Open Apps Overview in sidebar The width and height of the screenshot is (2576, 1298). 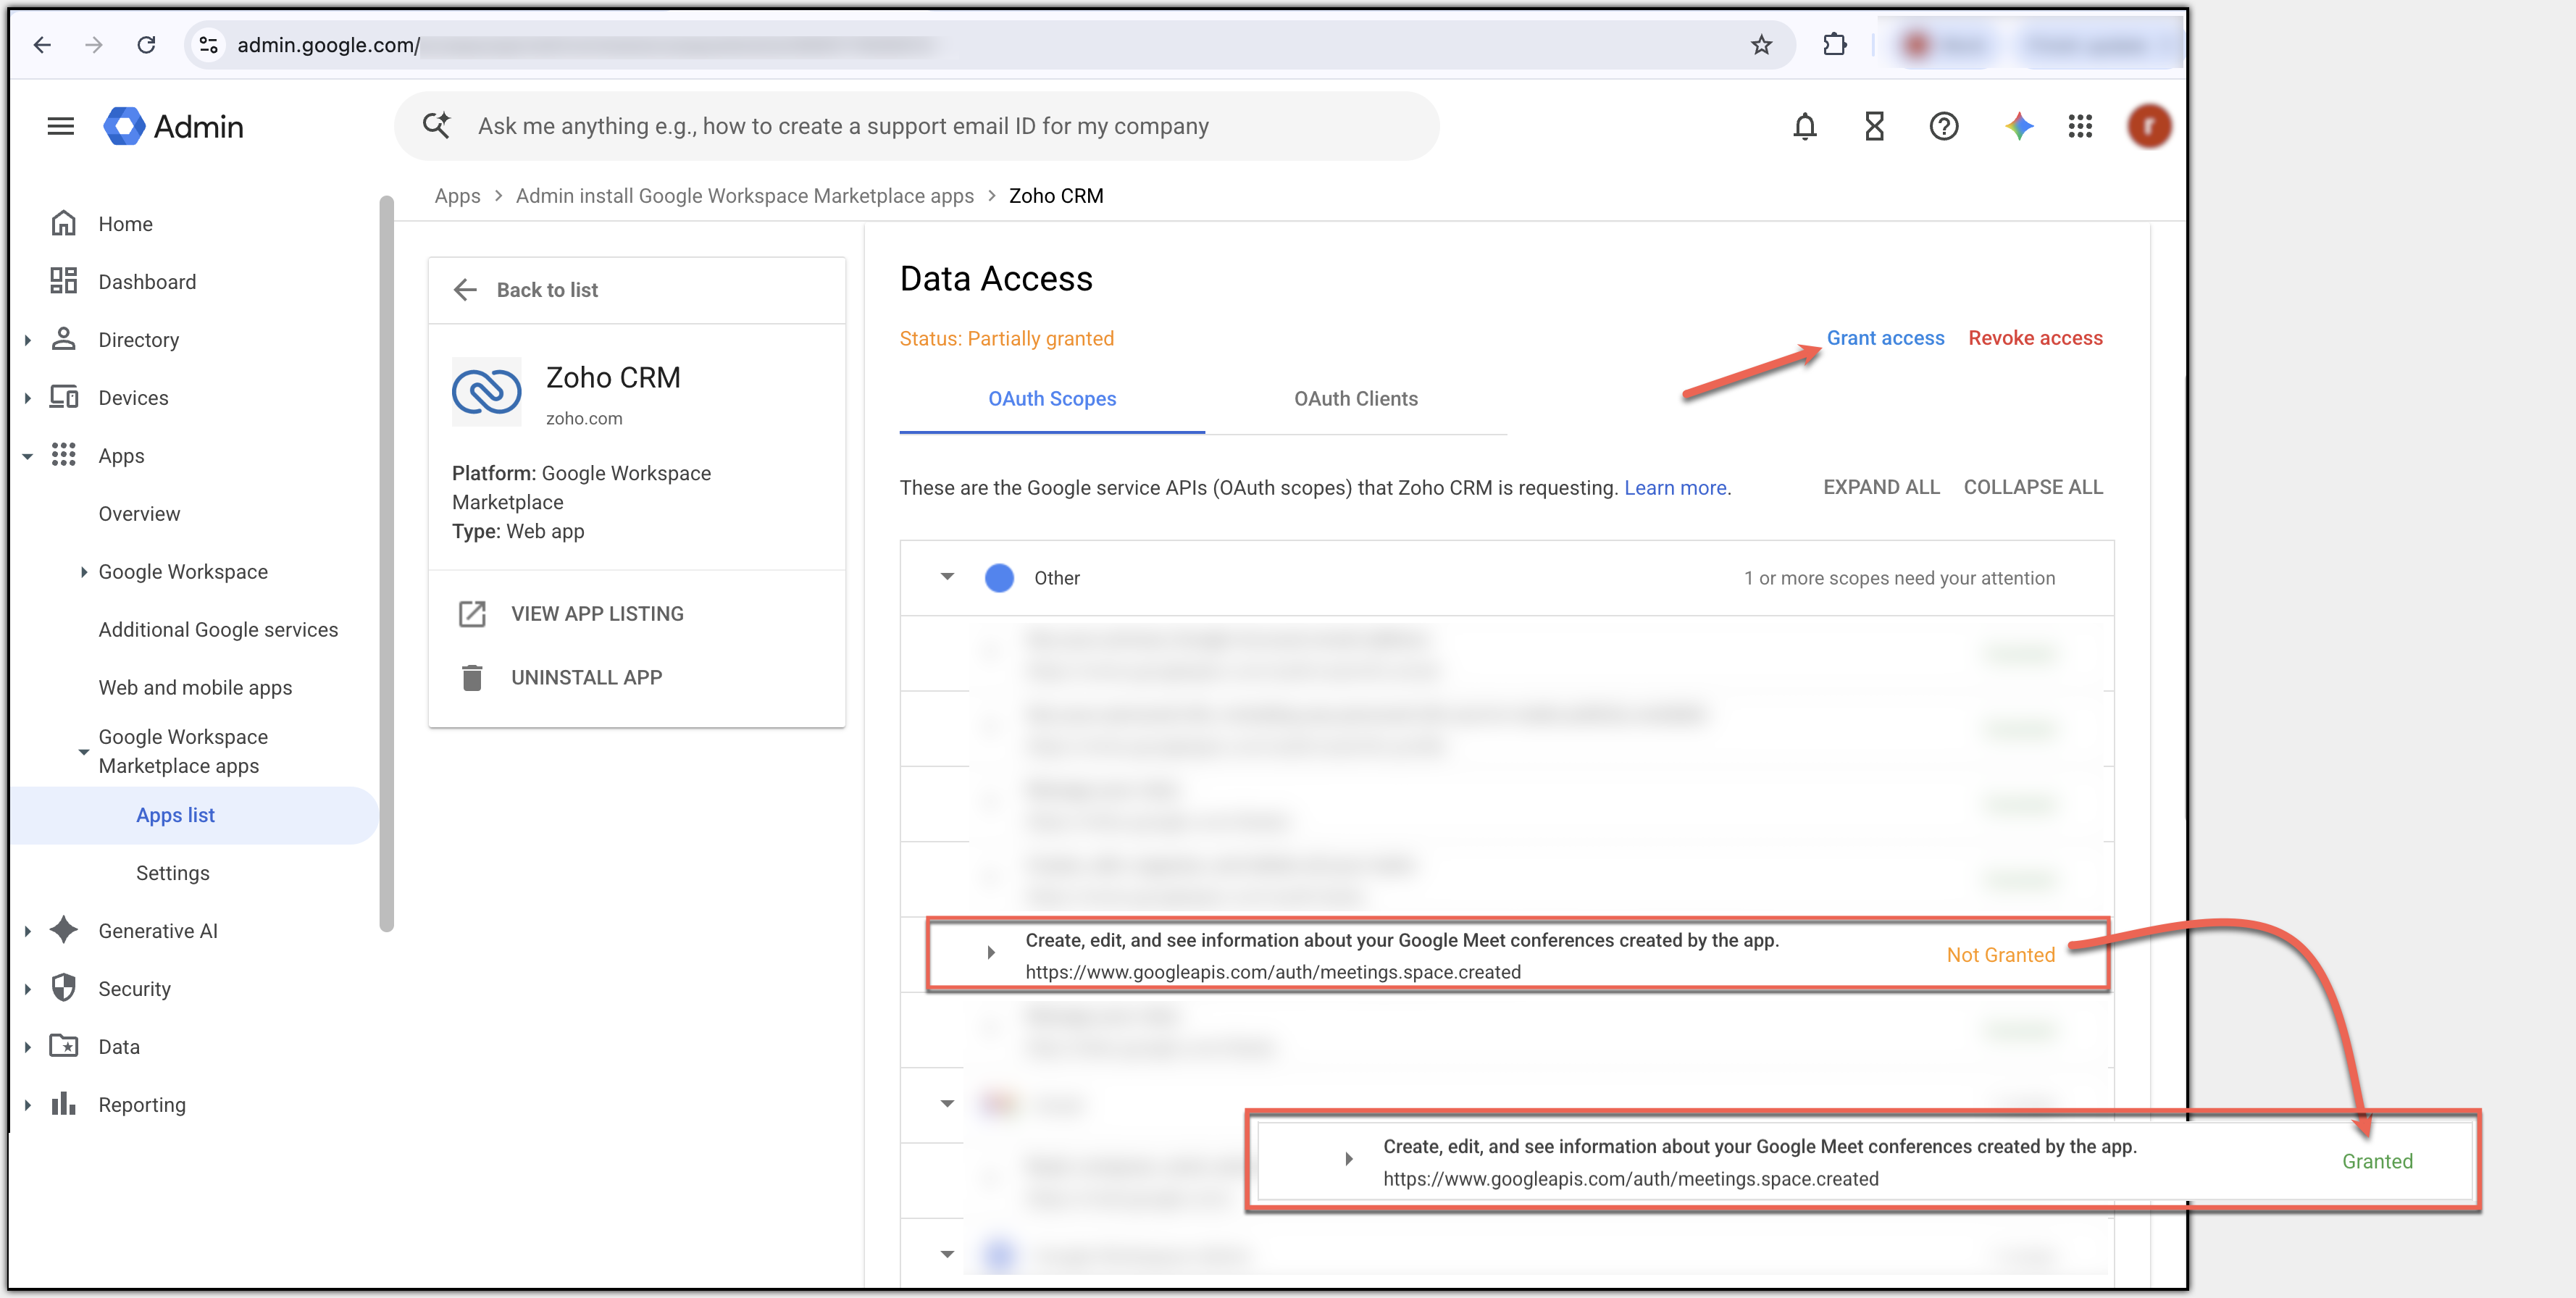[139, 514]
